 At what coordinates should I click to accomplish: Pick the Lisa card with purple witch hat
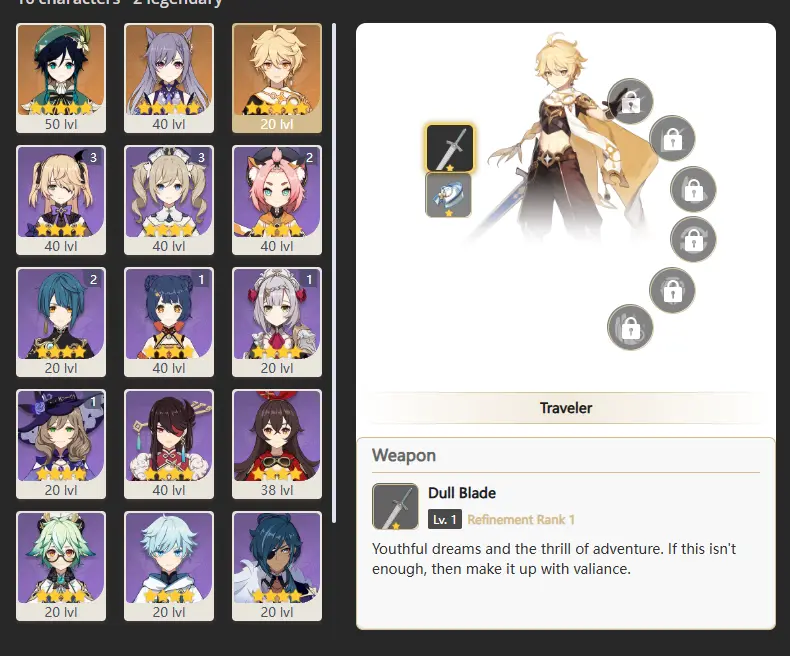point(61,444)
